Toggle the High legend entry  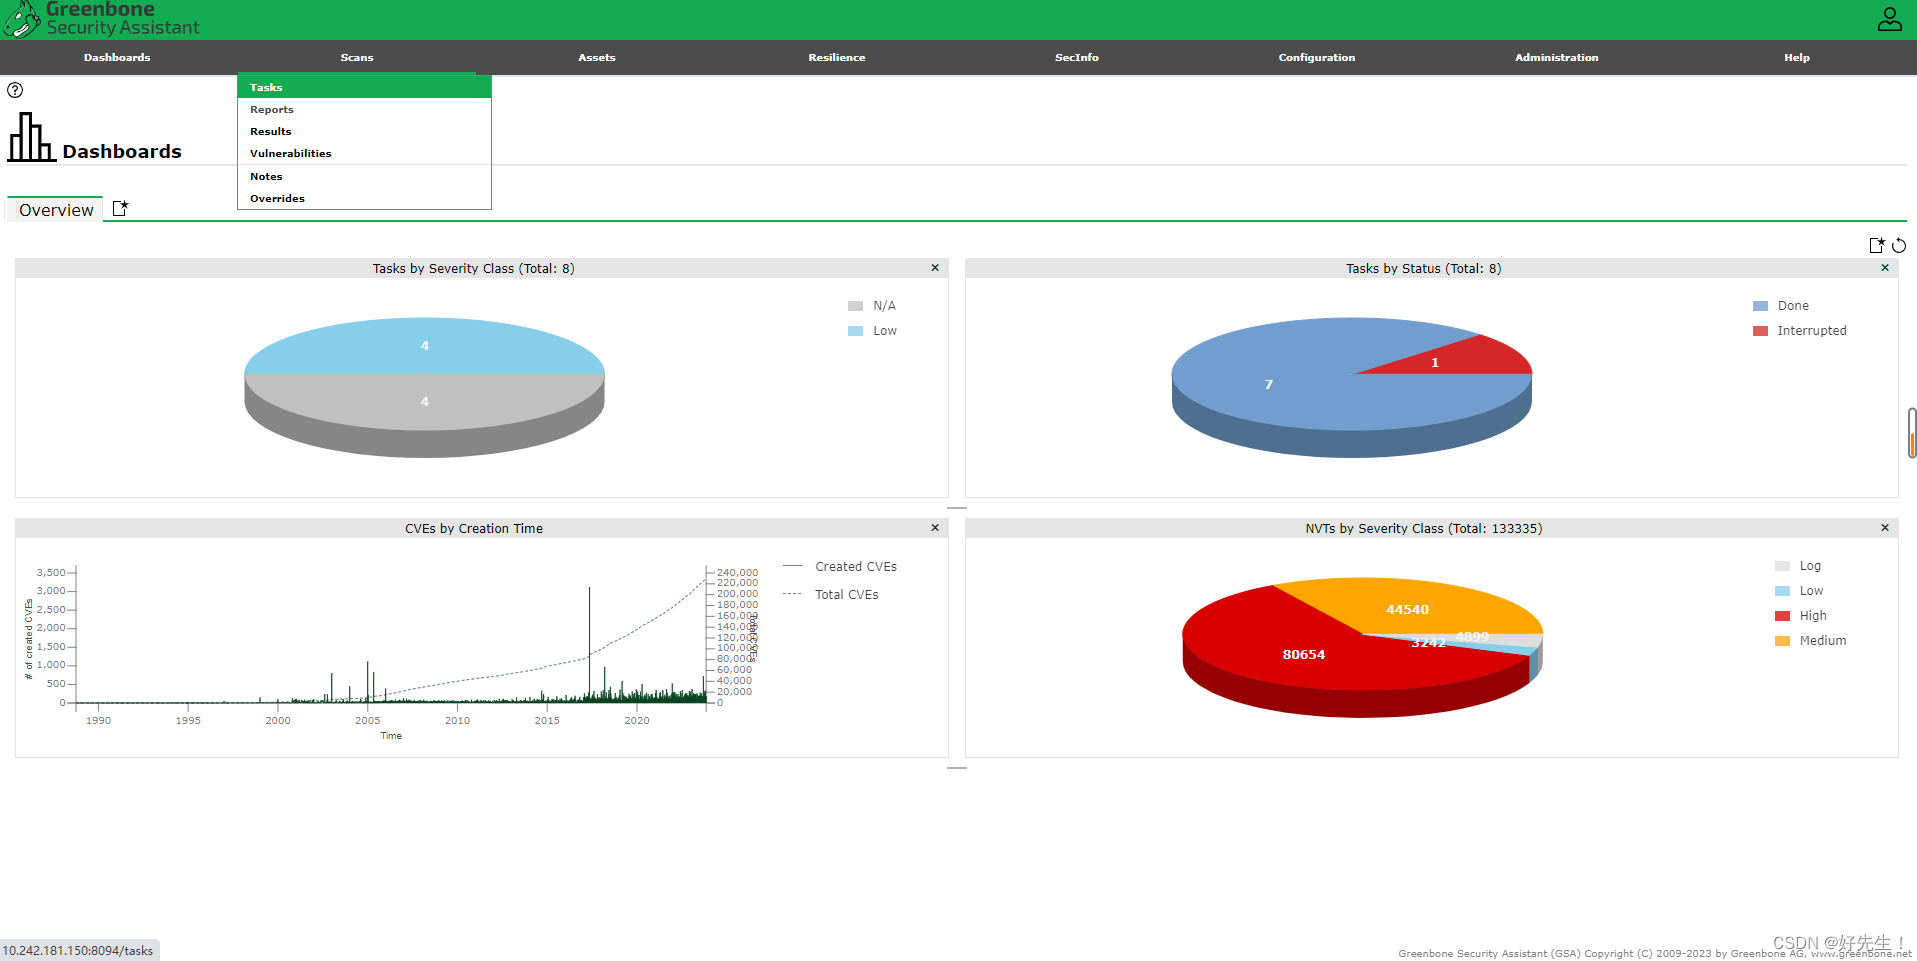tap(1801, 616)
